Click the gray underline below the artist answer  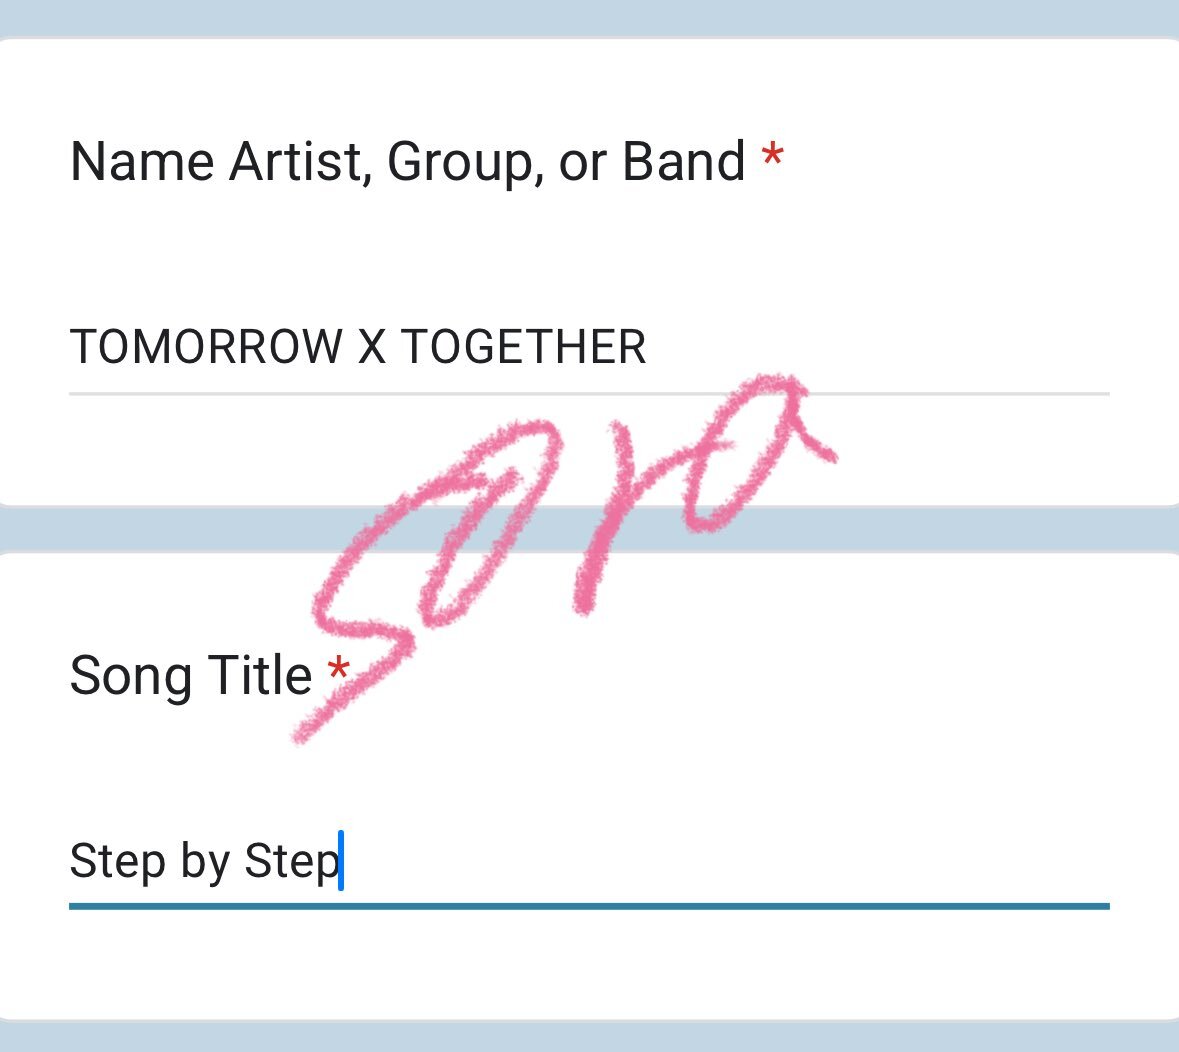click(589, 393)
